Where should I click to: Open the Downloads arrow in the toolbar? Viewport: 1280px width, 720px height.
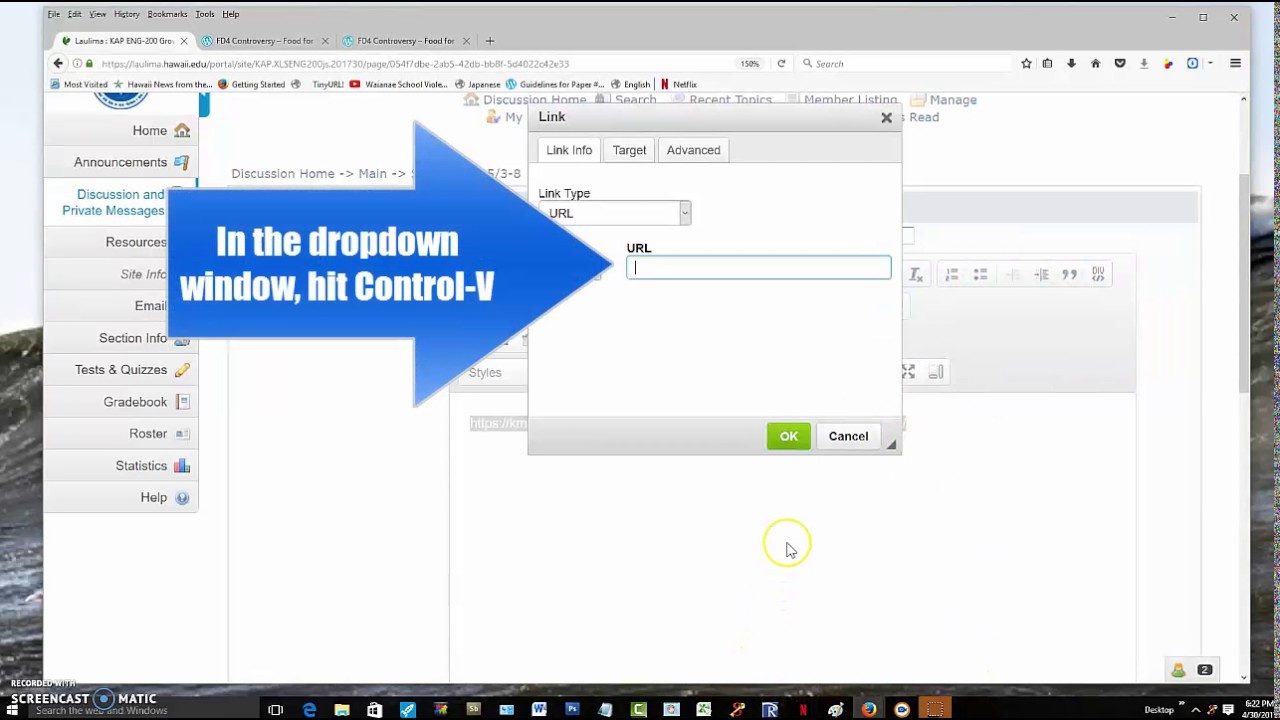[1071, 63]
